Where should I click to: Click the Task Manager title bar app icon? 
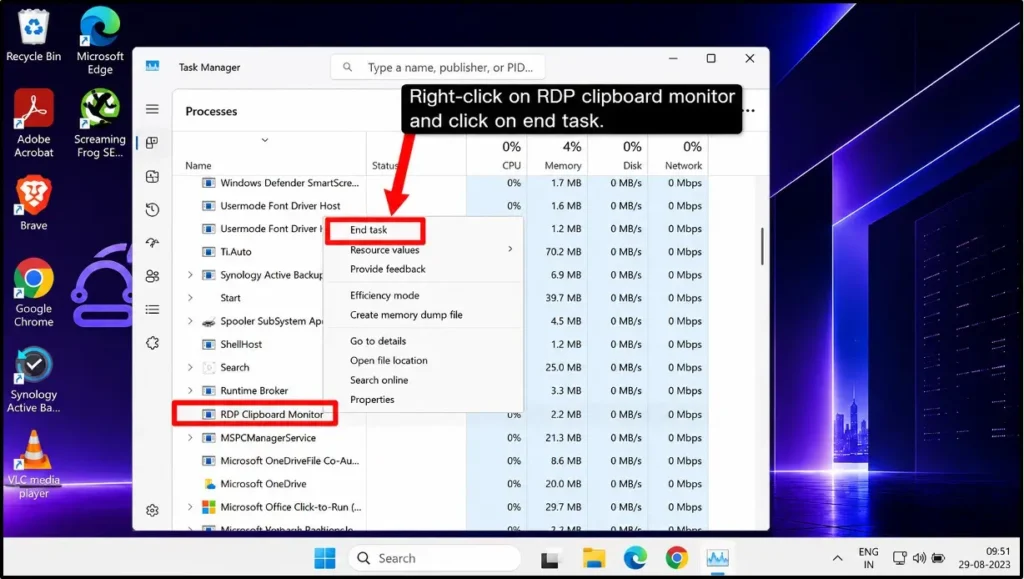coord(152,67)
